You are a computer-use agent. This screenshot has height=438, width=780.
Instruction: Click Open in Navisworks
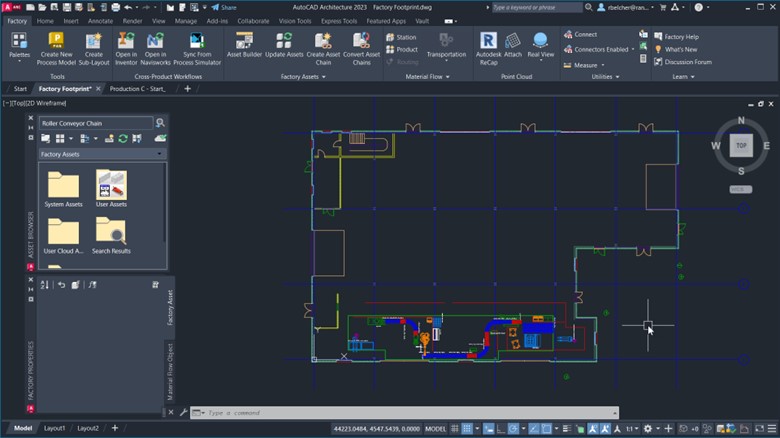pos(155,49)
